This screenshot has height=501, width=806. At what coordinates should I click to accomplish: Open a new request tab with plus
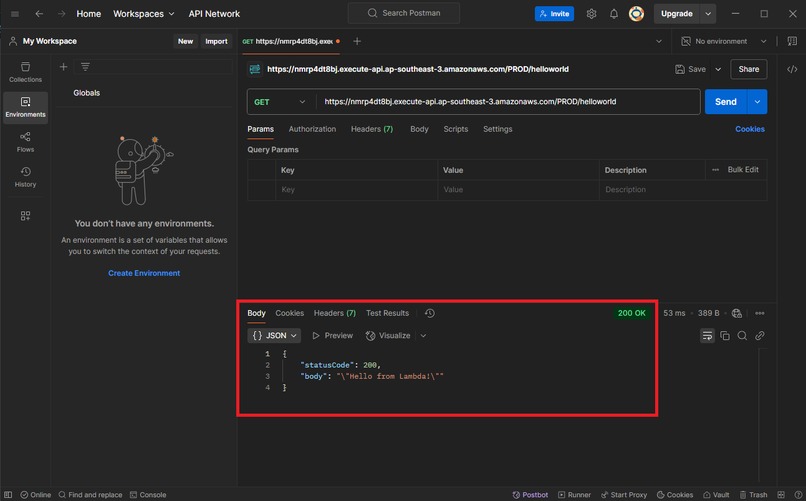coord(357,41)
